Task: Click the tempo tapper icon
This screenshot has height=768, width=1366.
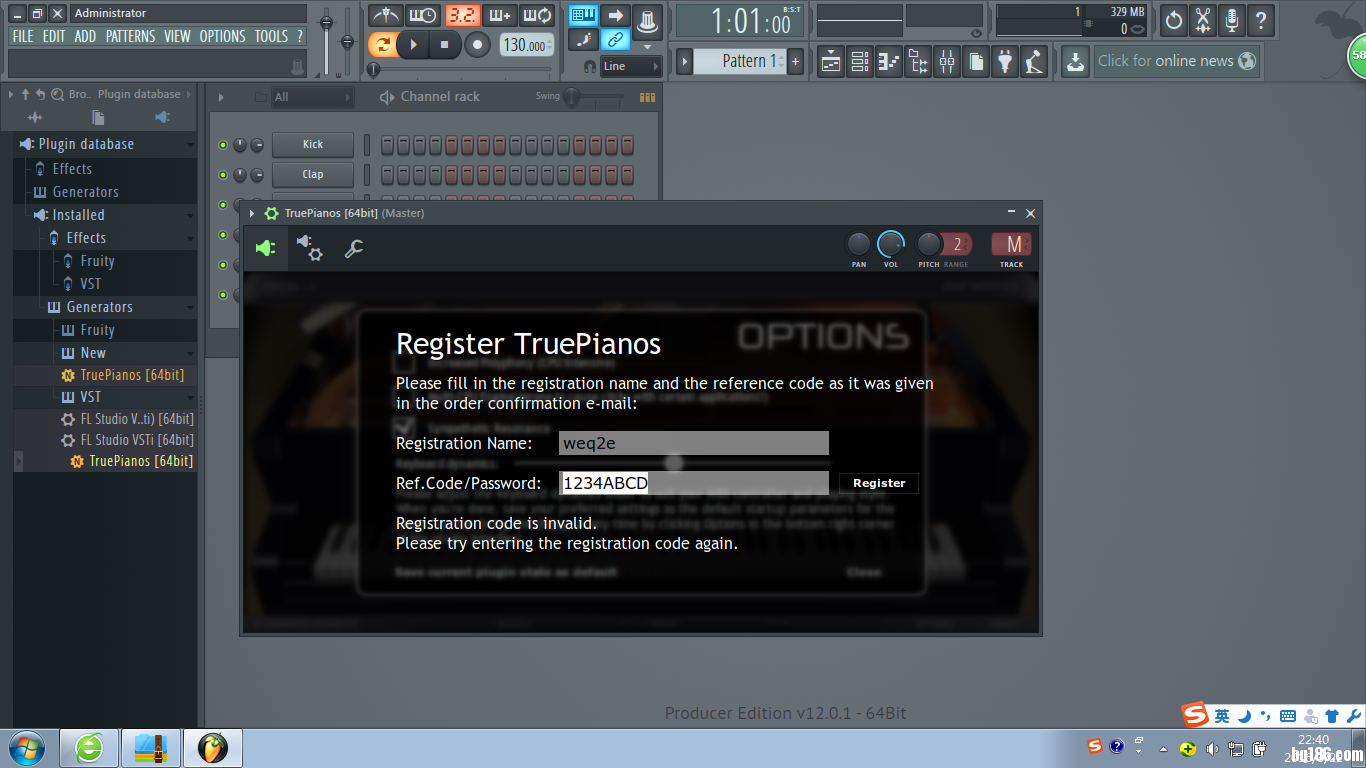Action: pyautogui.click(x=1034, y=62)
